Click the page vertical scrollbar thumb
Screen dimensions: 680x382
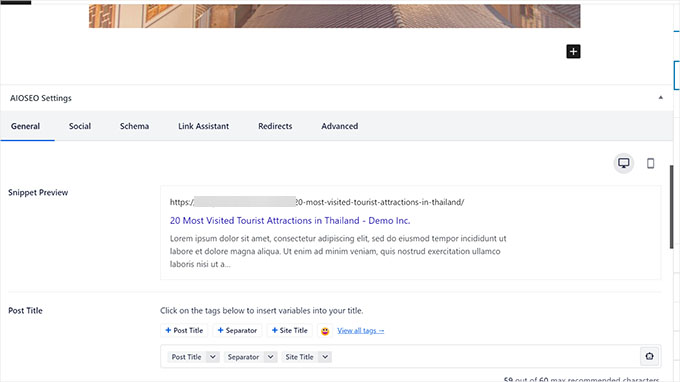[671, 206]
